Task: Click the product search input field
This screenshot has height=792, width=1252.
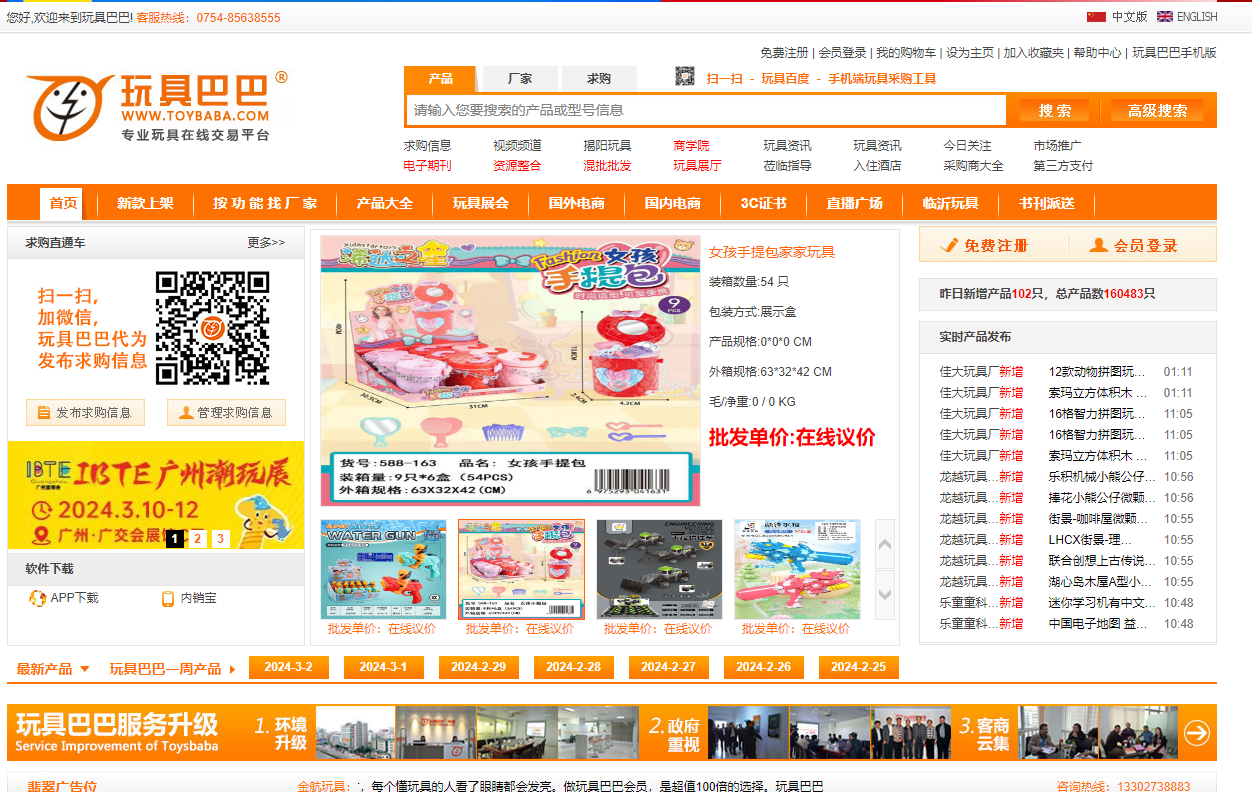Action: coord(706,110)
